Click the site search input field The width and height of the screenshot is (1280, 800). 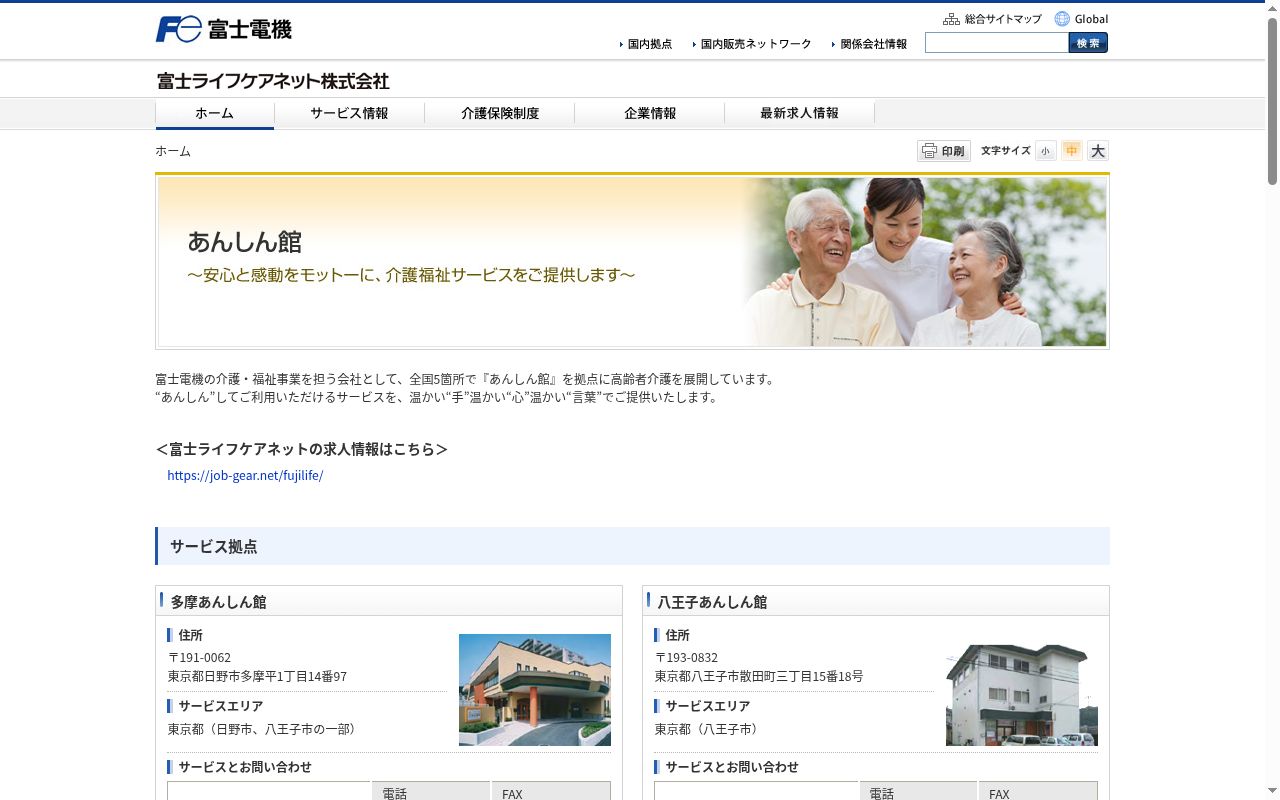[x=997, y=43]
